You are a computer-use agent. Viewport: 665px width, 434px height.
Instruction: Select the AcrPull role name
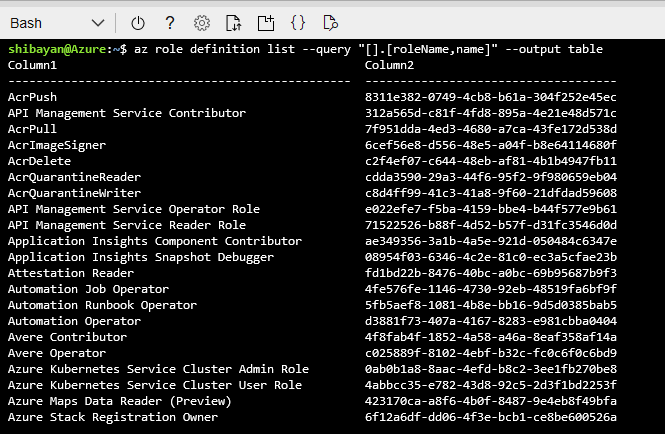pos(32,129)
